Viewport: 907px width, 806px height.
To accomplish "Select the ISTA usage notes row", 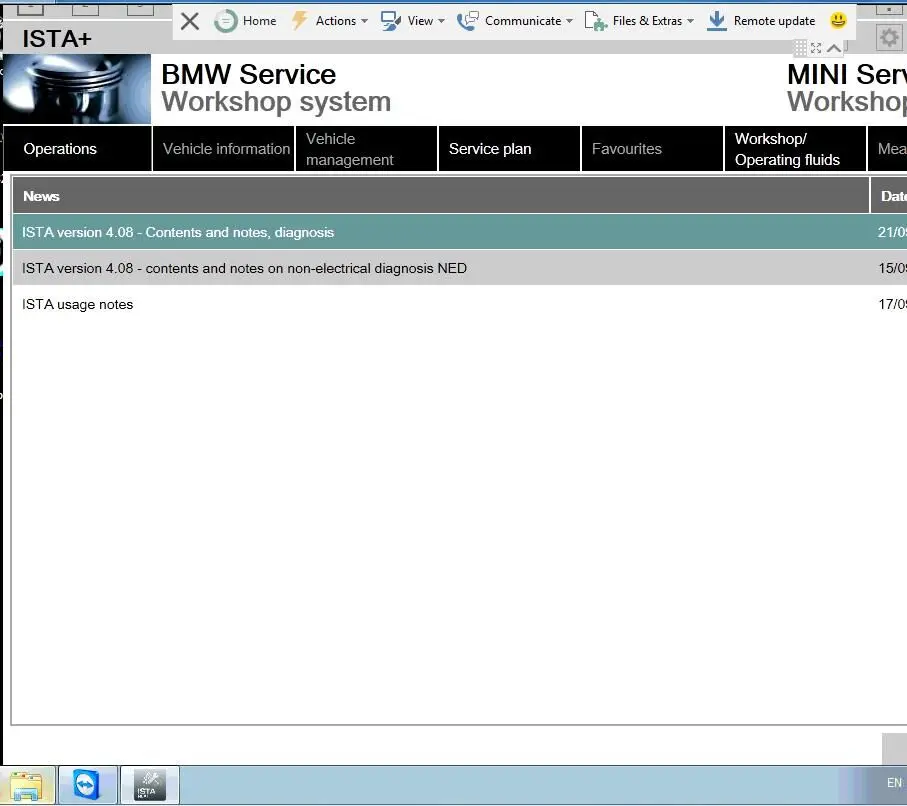I will point(460,304).
